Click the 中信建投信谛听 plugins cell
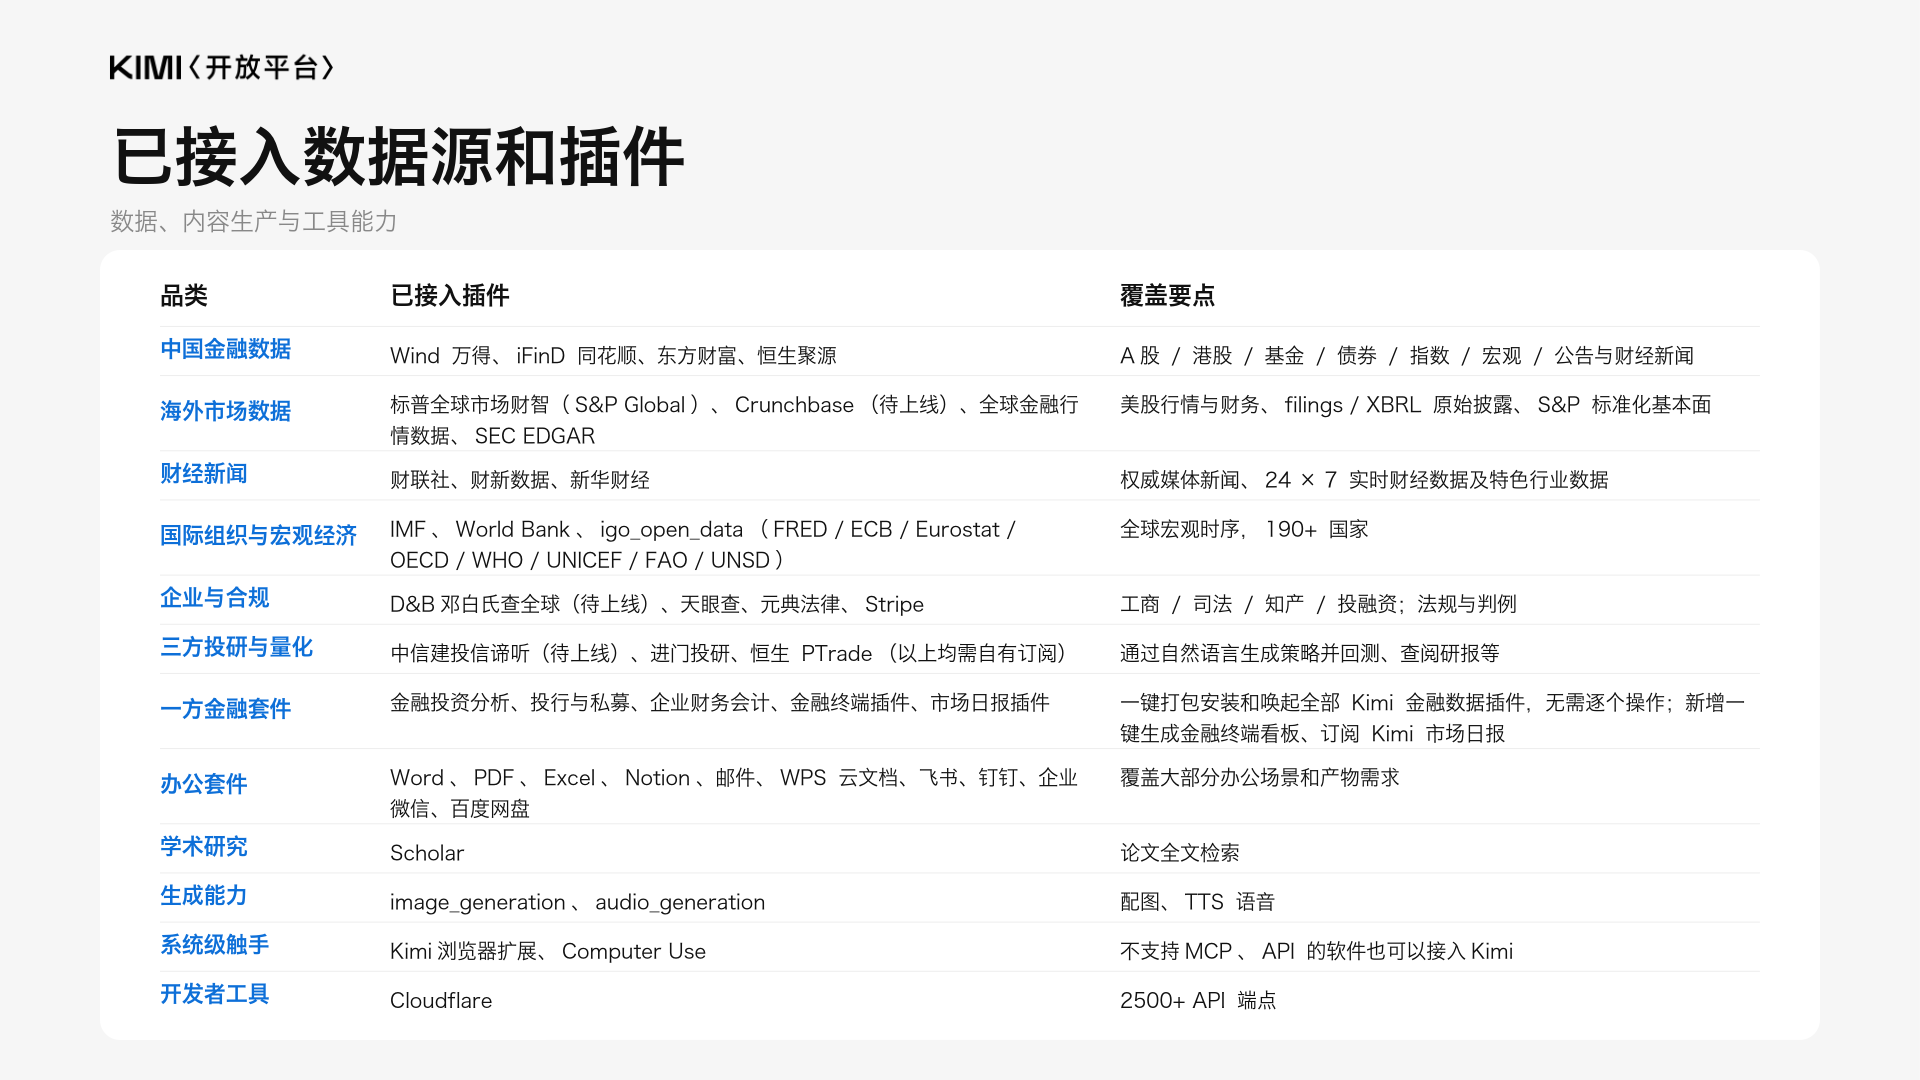The height and width of the screenshot is (1080, 1920). tap(730, 653)
